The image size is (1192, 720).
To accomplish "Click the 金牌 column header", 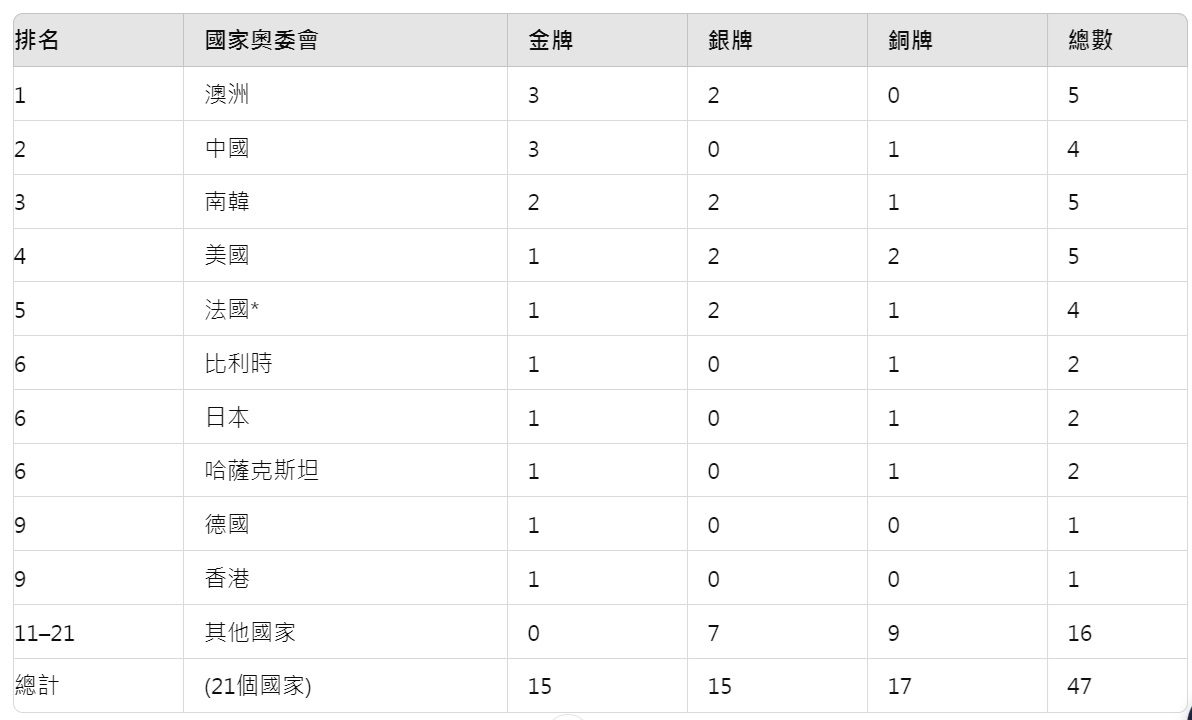I will coord(551,41).
